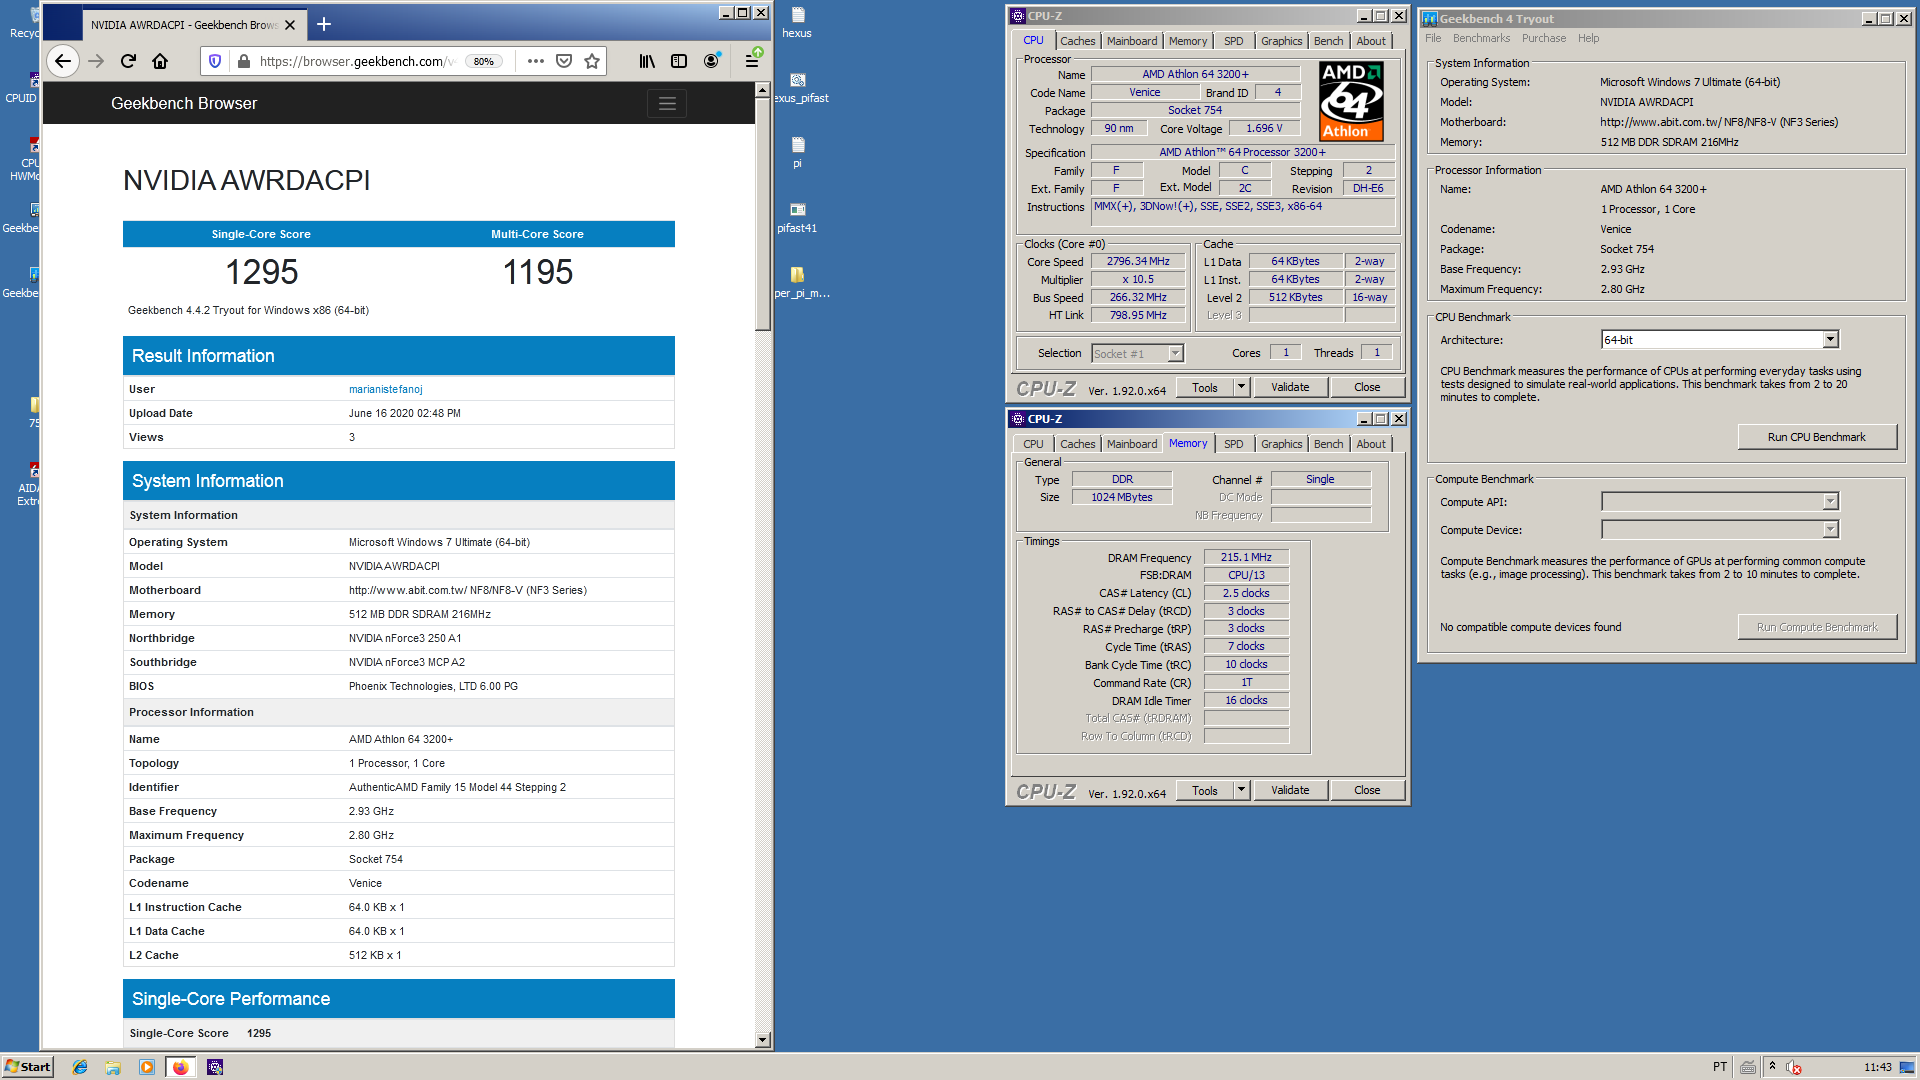The width and height of the screenshot is (1920, 1080).
Task: Open Tools dropdown arrow in bottom CPU-Z
Action: coord(1241,790)
